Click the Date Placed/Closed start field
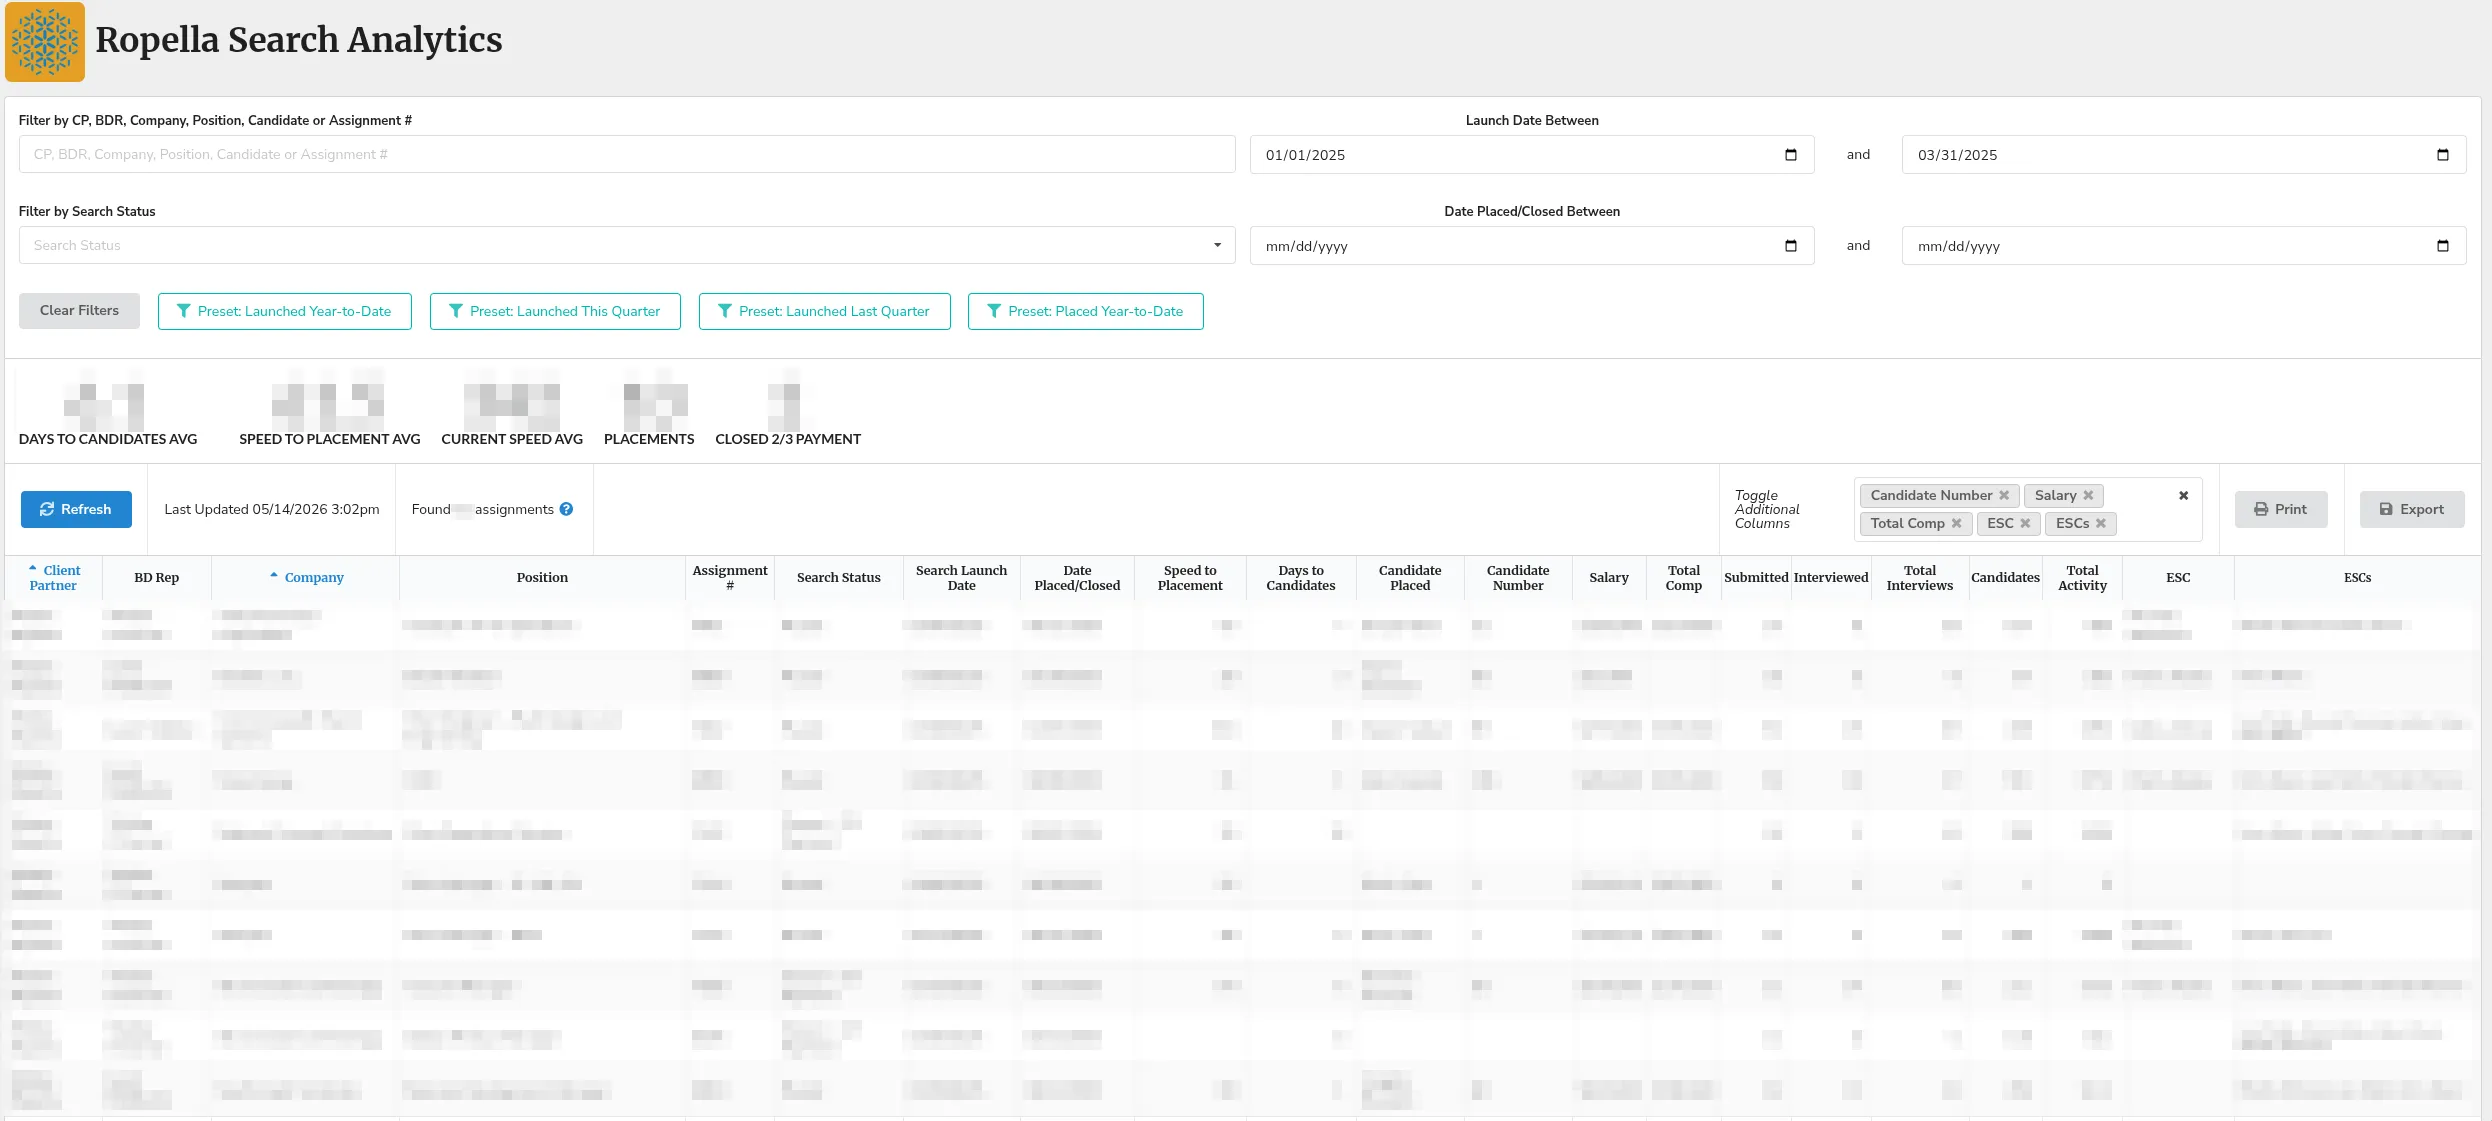 click(x=1532, y=246)
